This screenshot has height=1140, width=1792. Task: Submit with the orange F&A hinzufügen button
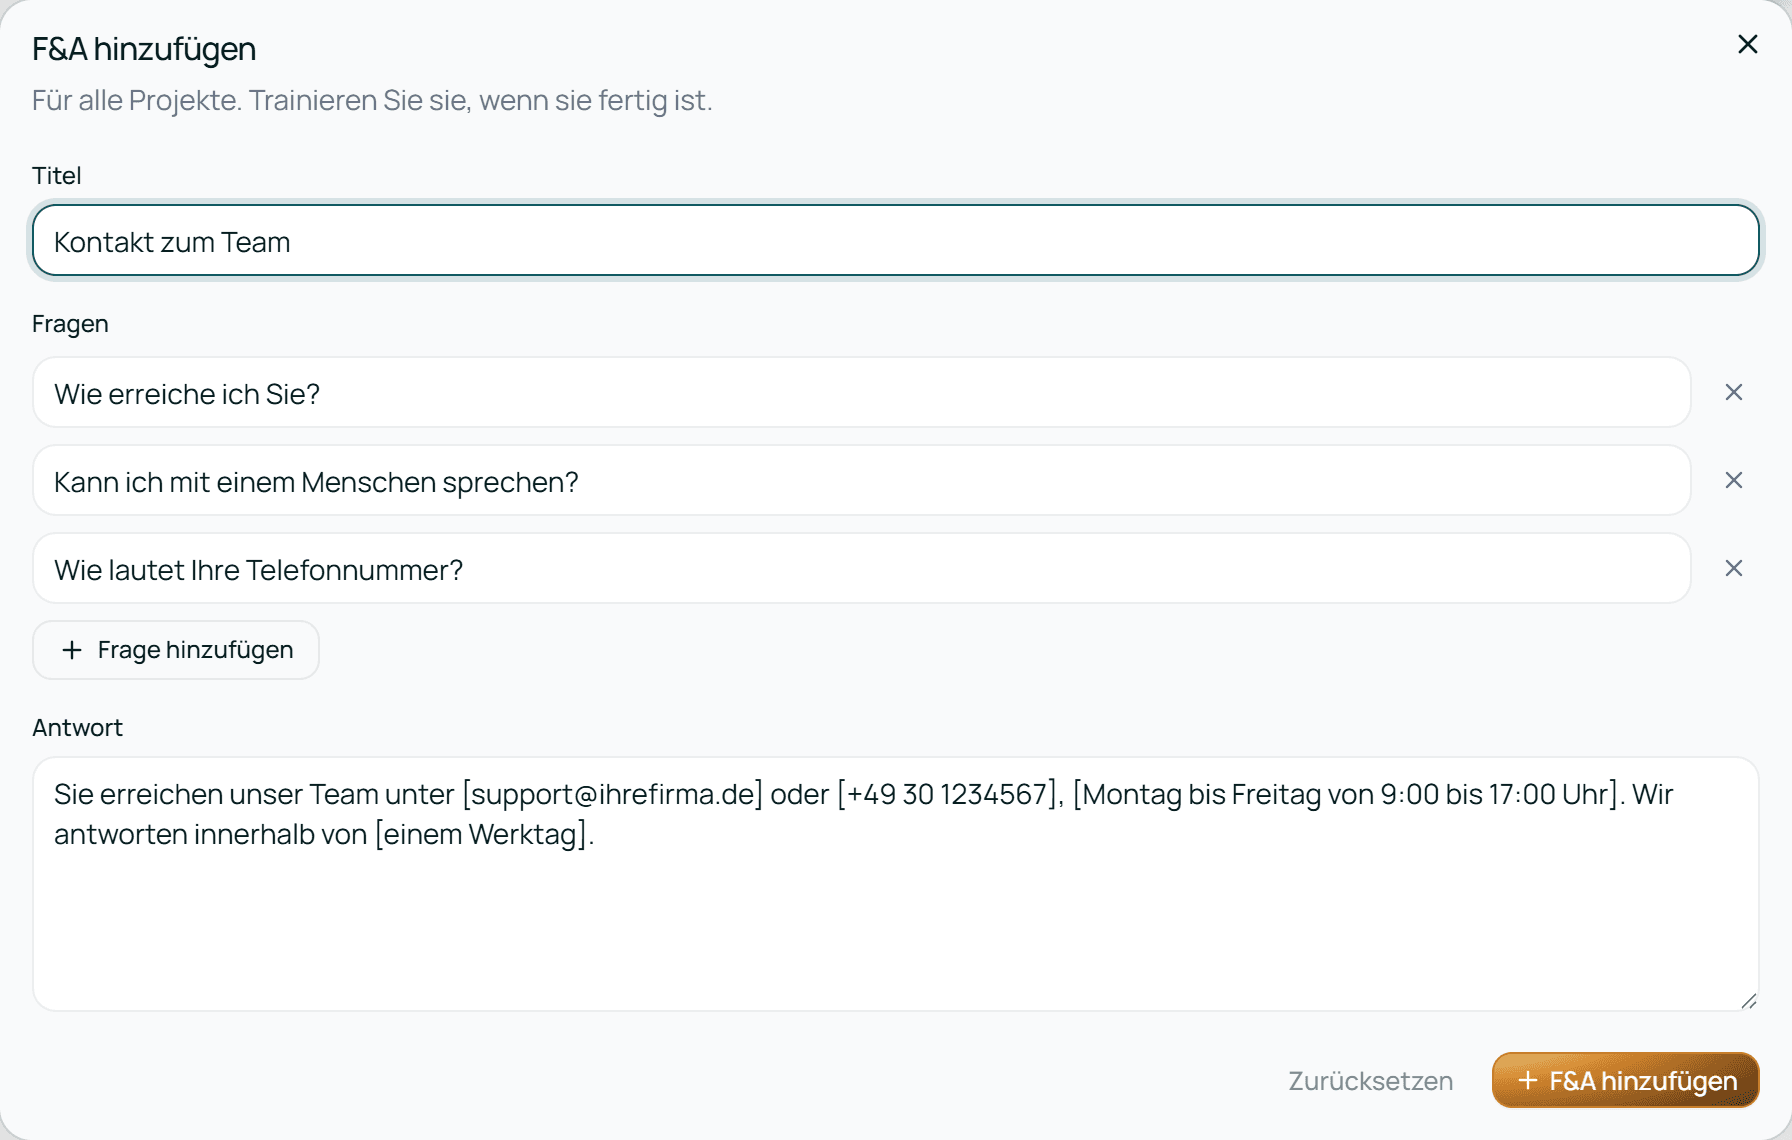point(1625,1080)
